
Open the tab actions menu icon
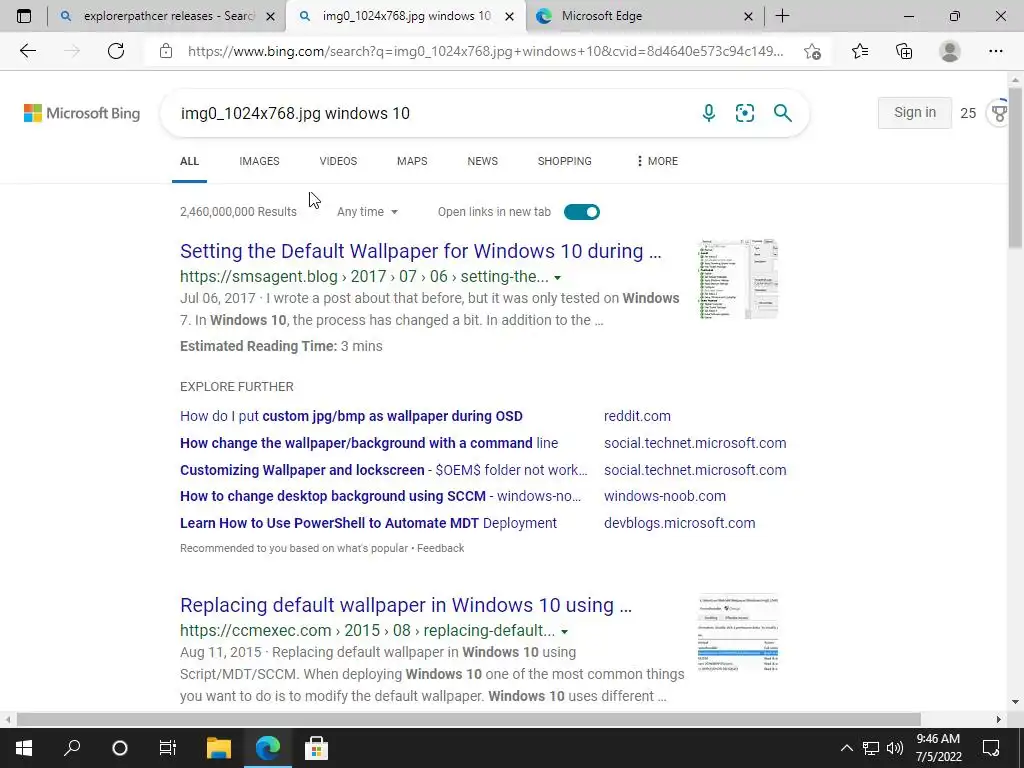click(x=24, y=16)
